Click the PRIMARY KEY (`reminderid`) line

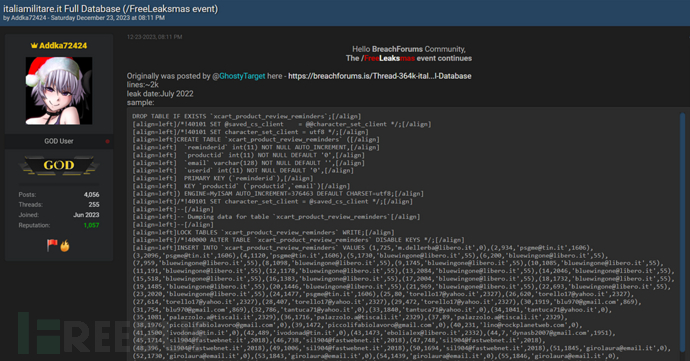[x=223, y=178]
